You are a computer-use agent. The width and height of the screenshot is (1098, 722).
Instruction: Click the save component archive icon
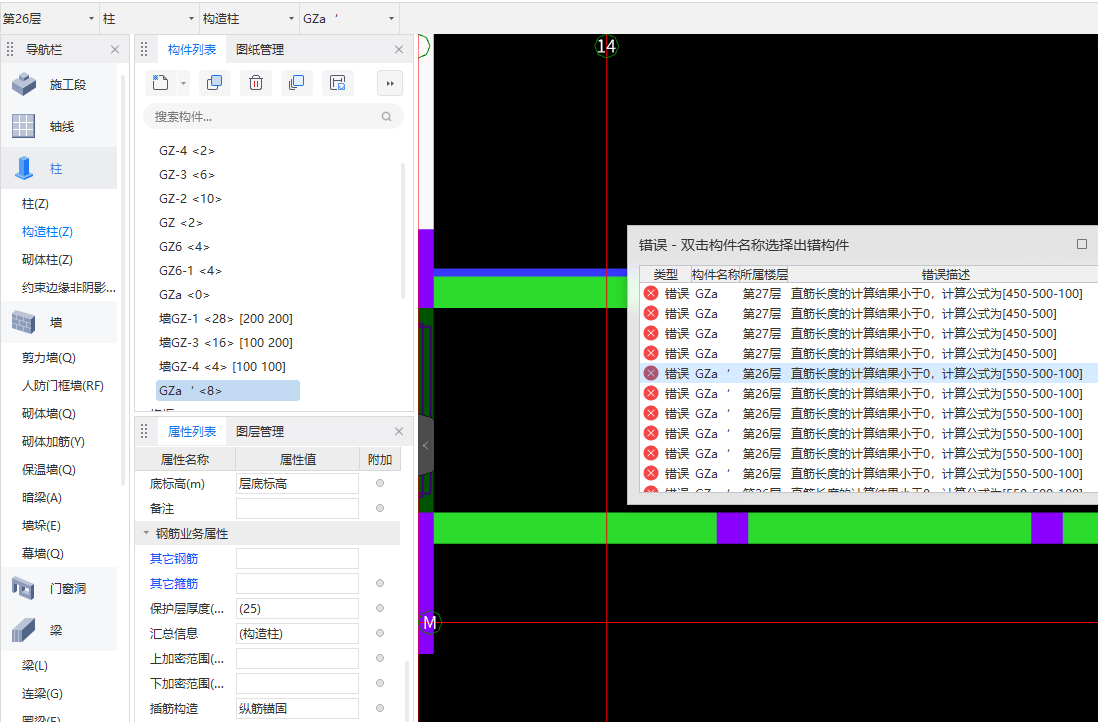pos(338,83)
